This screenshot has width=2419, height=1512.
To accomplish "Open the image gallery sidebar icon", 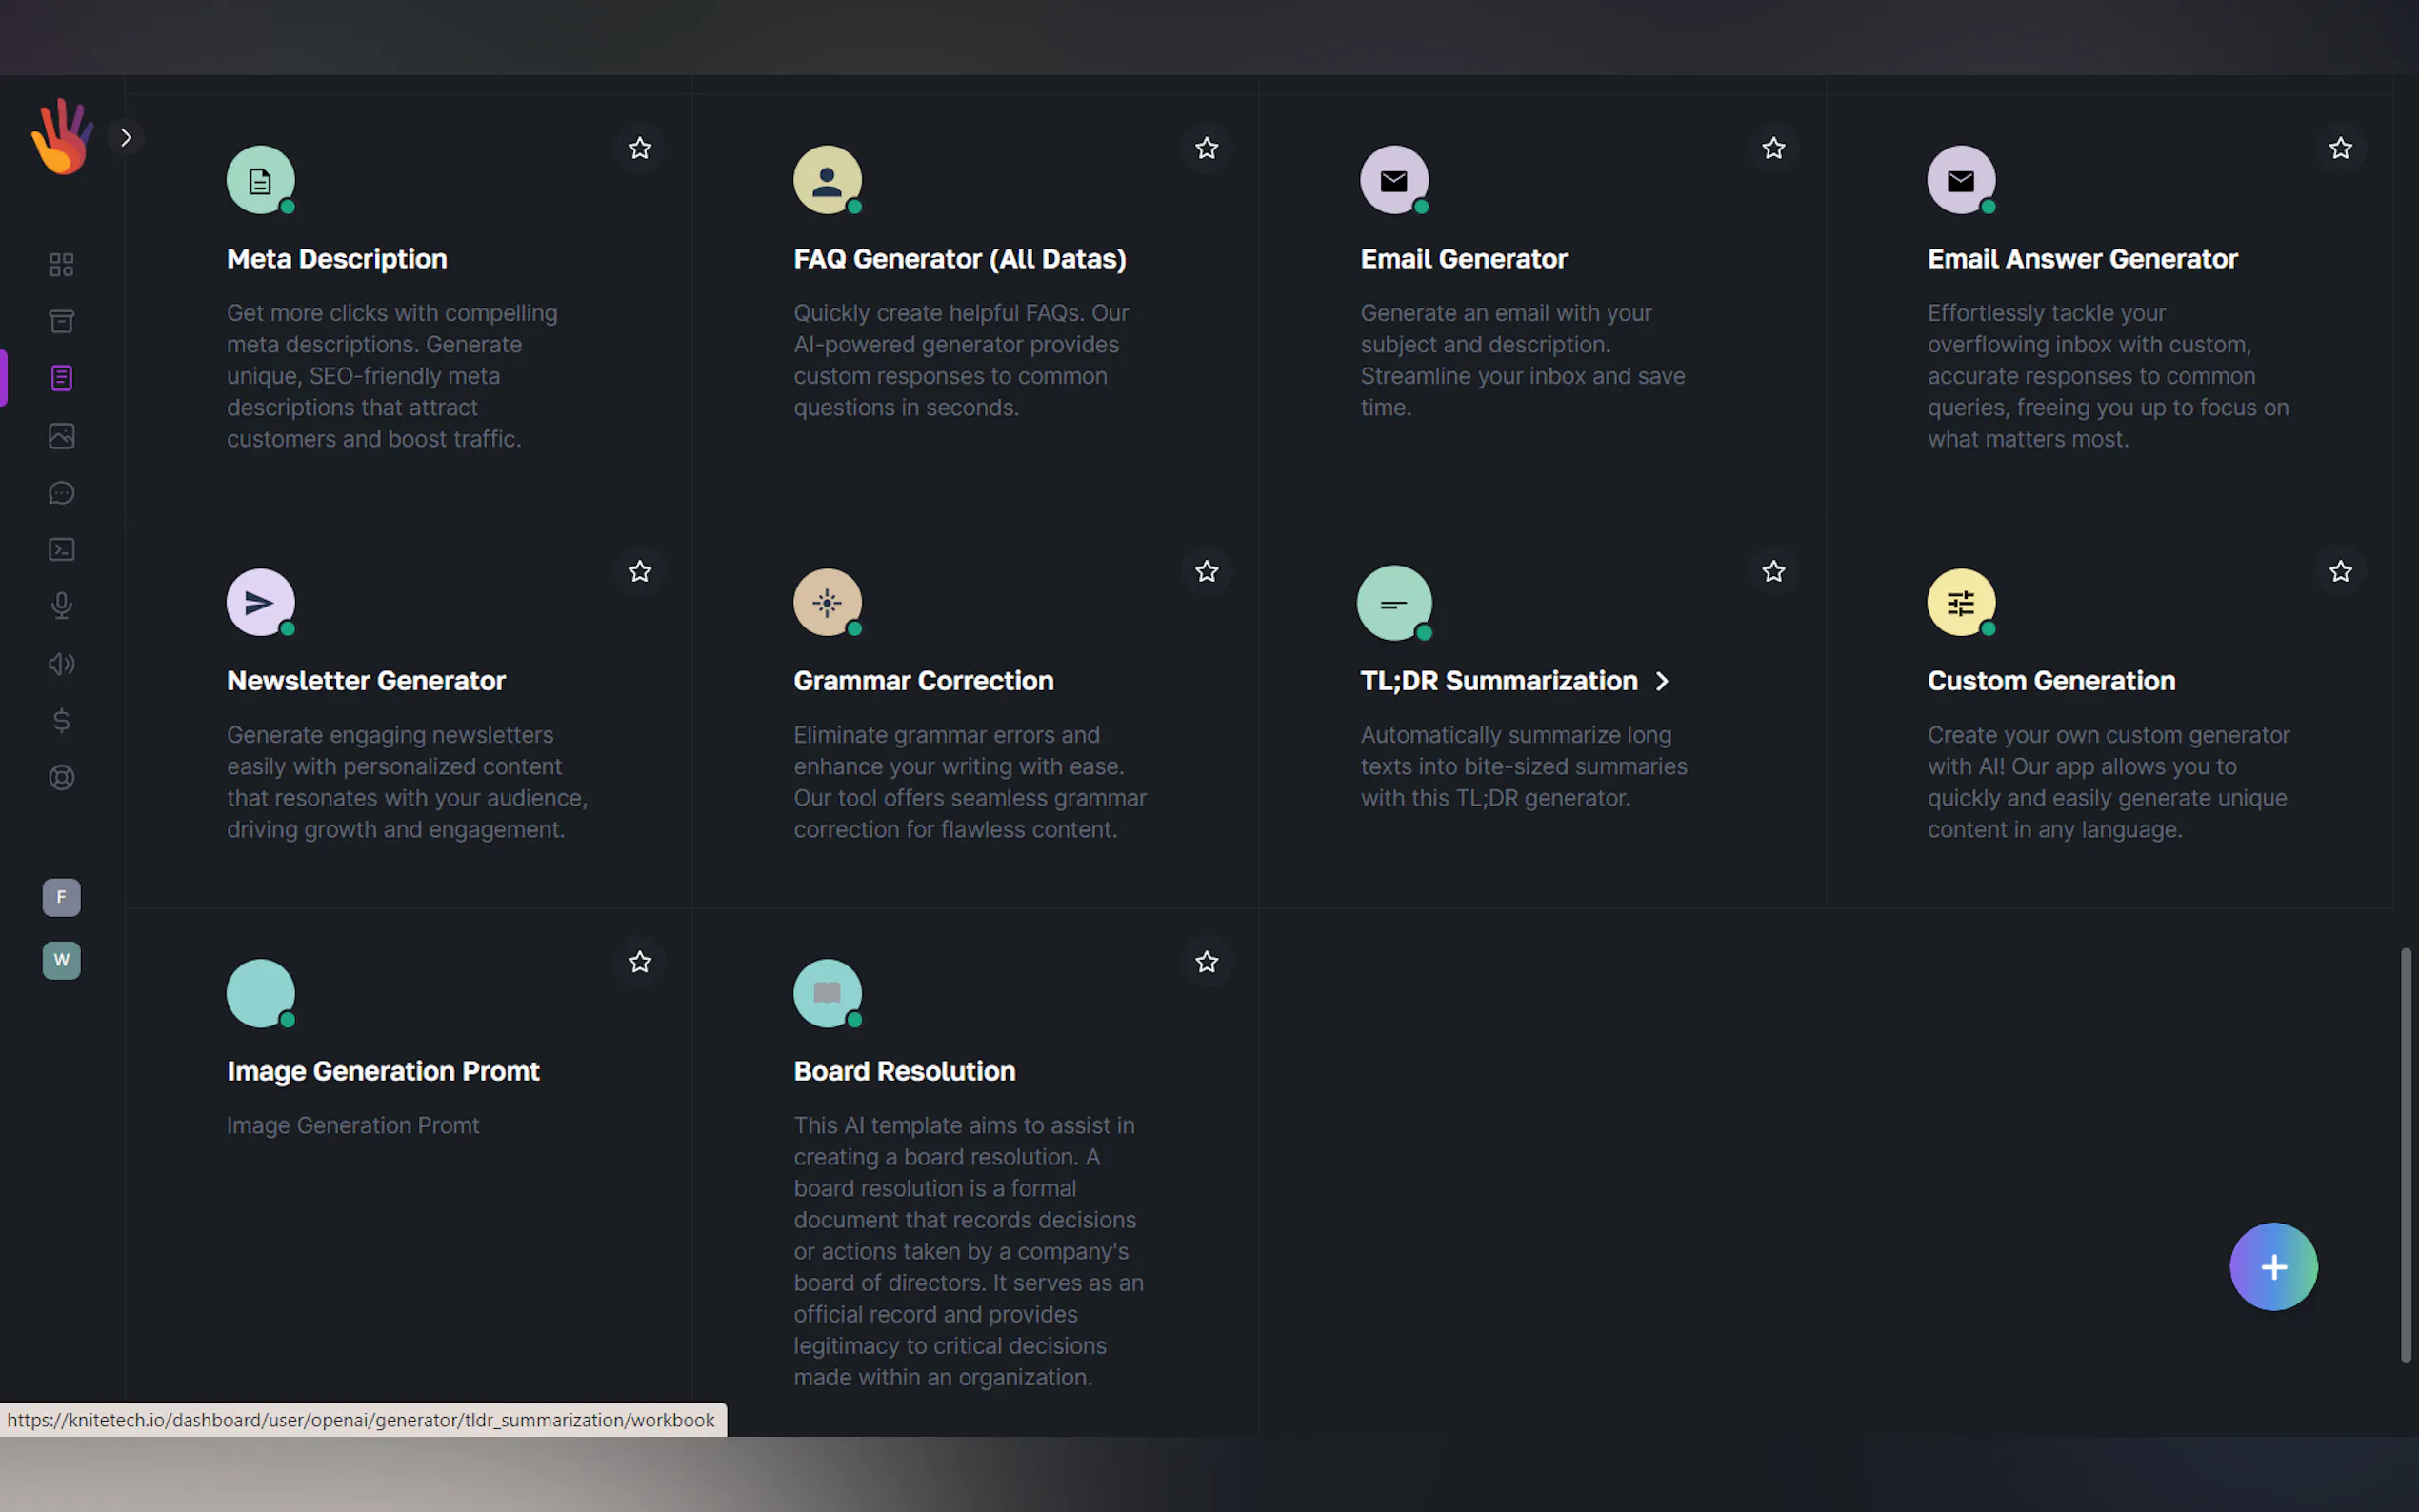I will [61, 436].
